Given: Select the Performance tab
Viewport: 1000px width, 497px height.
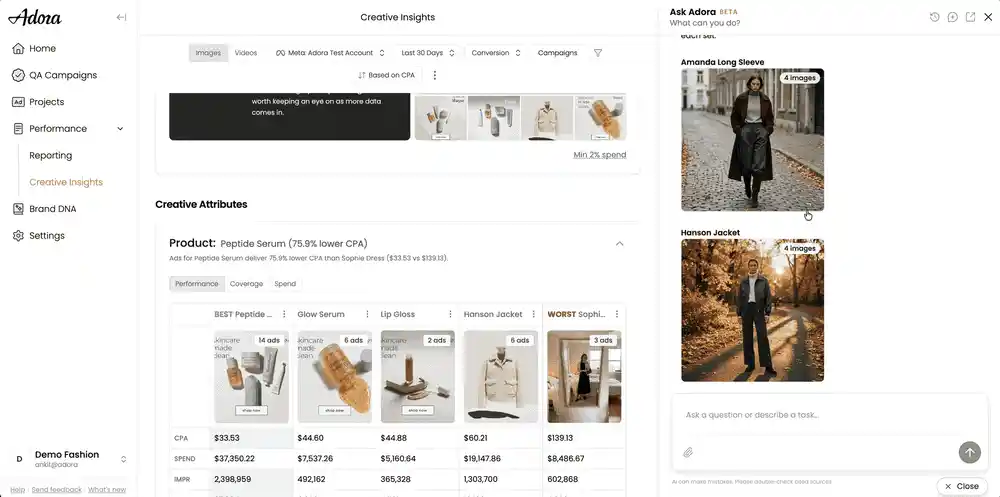Looking at the screenshot, I should tap(196, 284).
